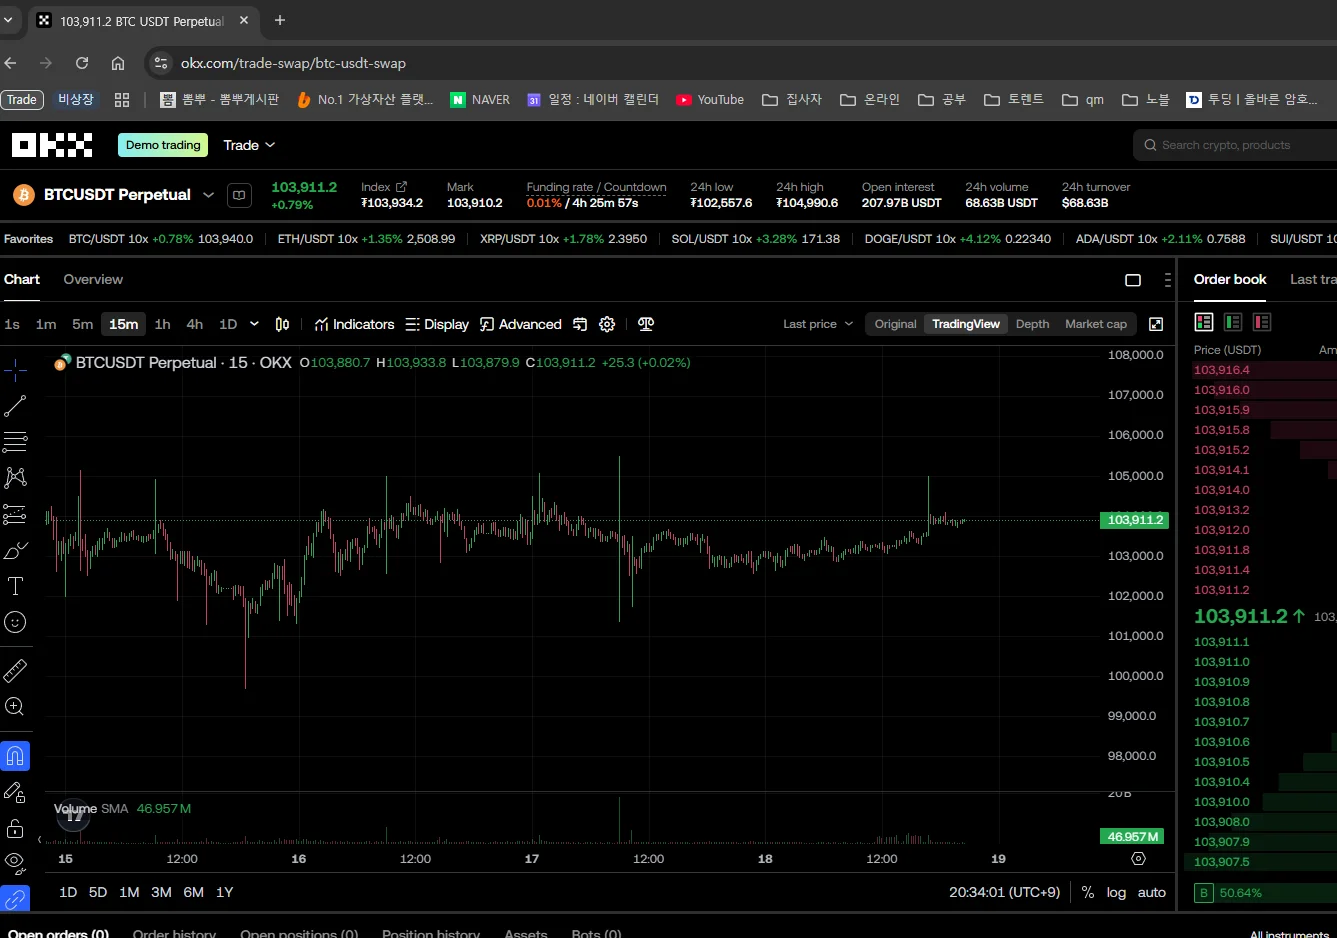Select the trend line drawing tool
This screenshot has height=938, width=1337.
click(x=15, y=406)
